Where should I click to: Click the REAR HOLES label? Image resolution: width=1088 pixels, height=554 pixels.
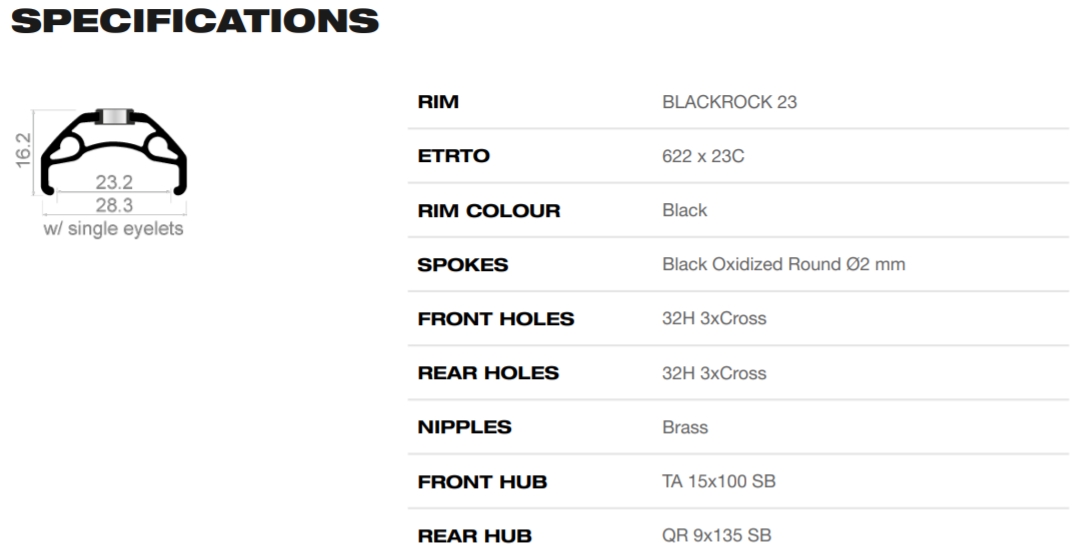[488, 373]
